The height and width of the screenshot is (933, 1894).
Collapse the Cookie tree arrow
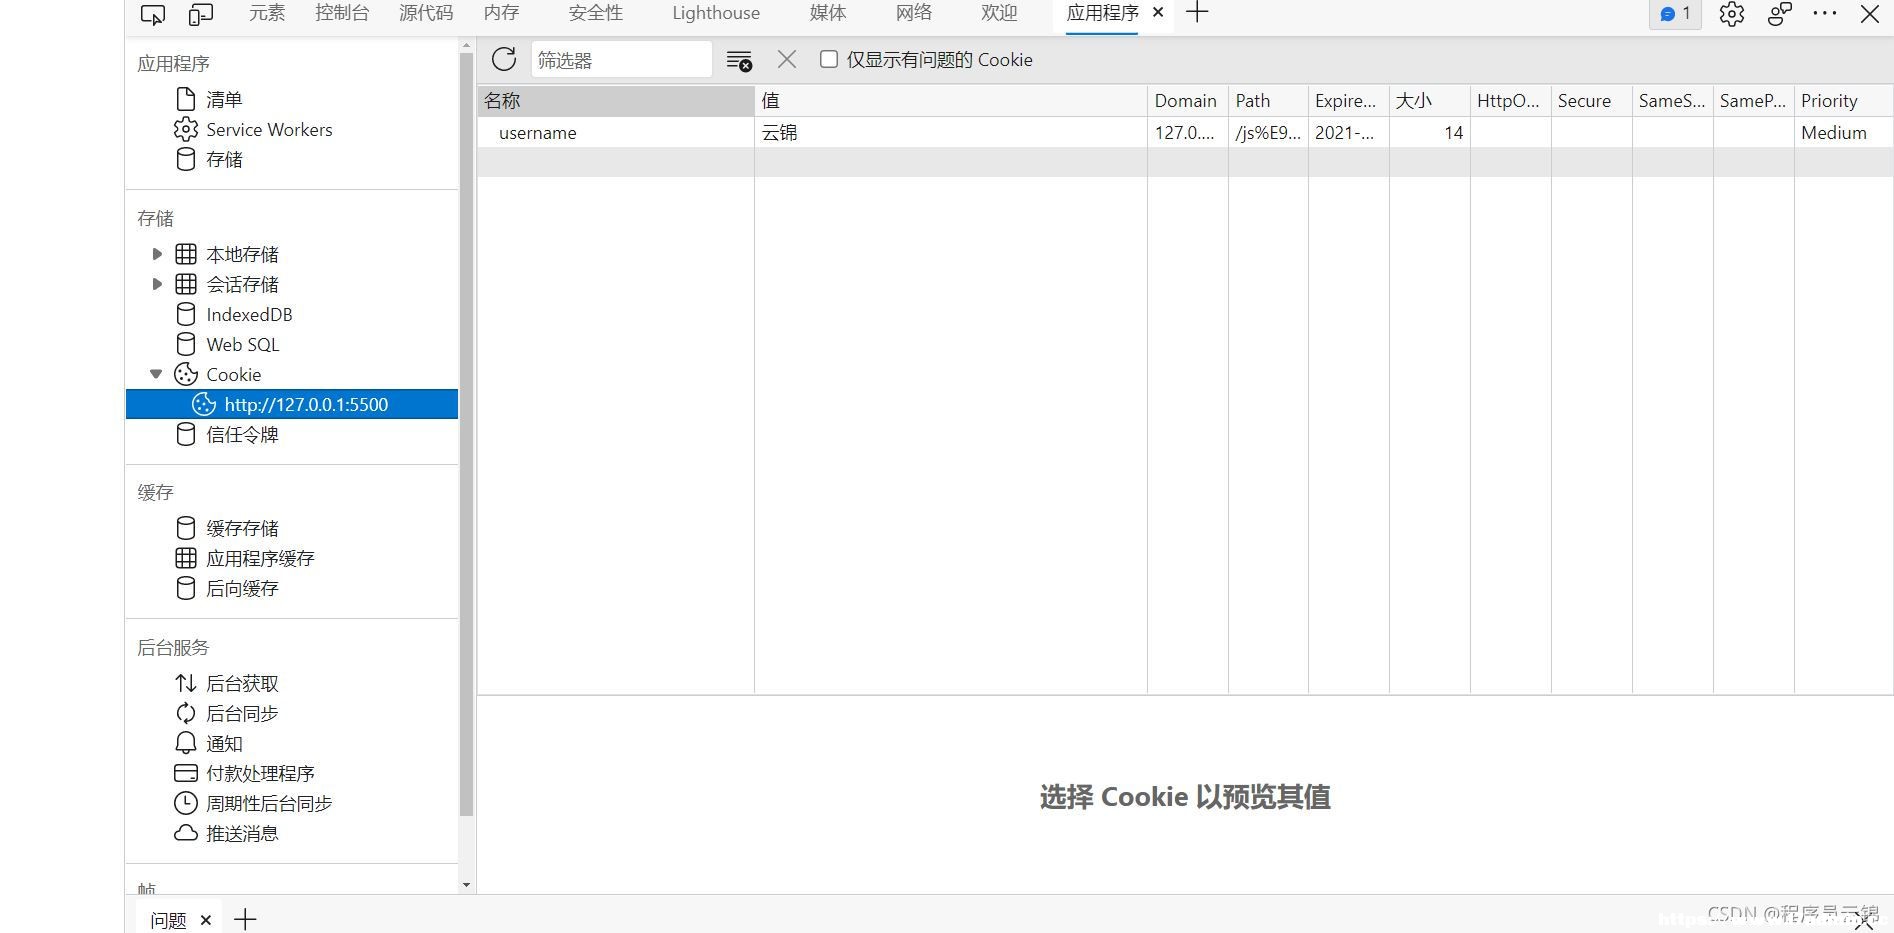(x=156, y=374)
